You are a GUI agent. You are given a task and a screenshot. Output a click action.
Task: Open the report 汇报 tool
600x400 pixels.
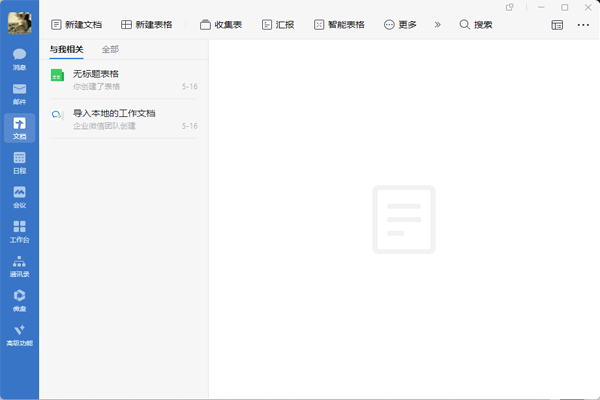278,25
